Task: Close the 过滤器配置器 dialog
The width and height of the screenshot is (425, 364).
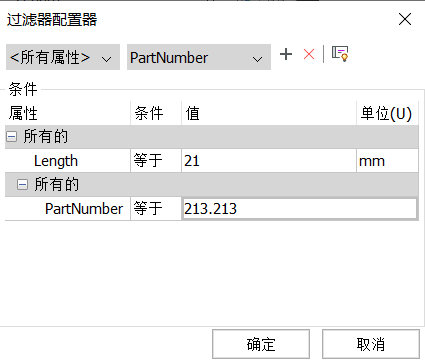Action: point(405,19)
